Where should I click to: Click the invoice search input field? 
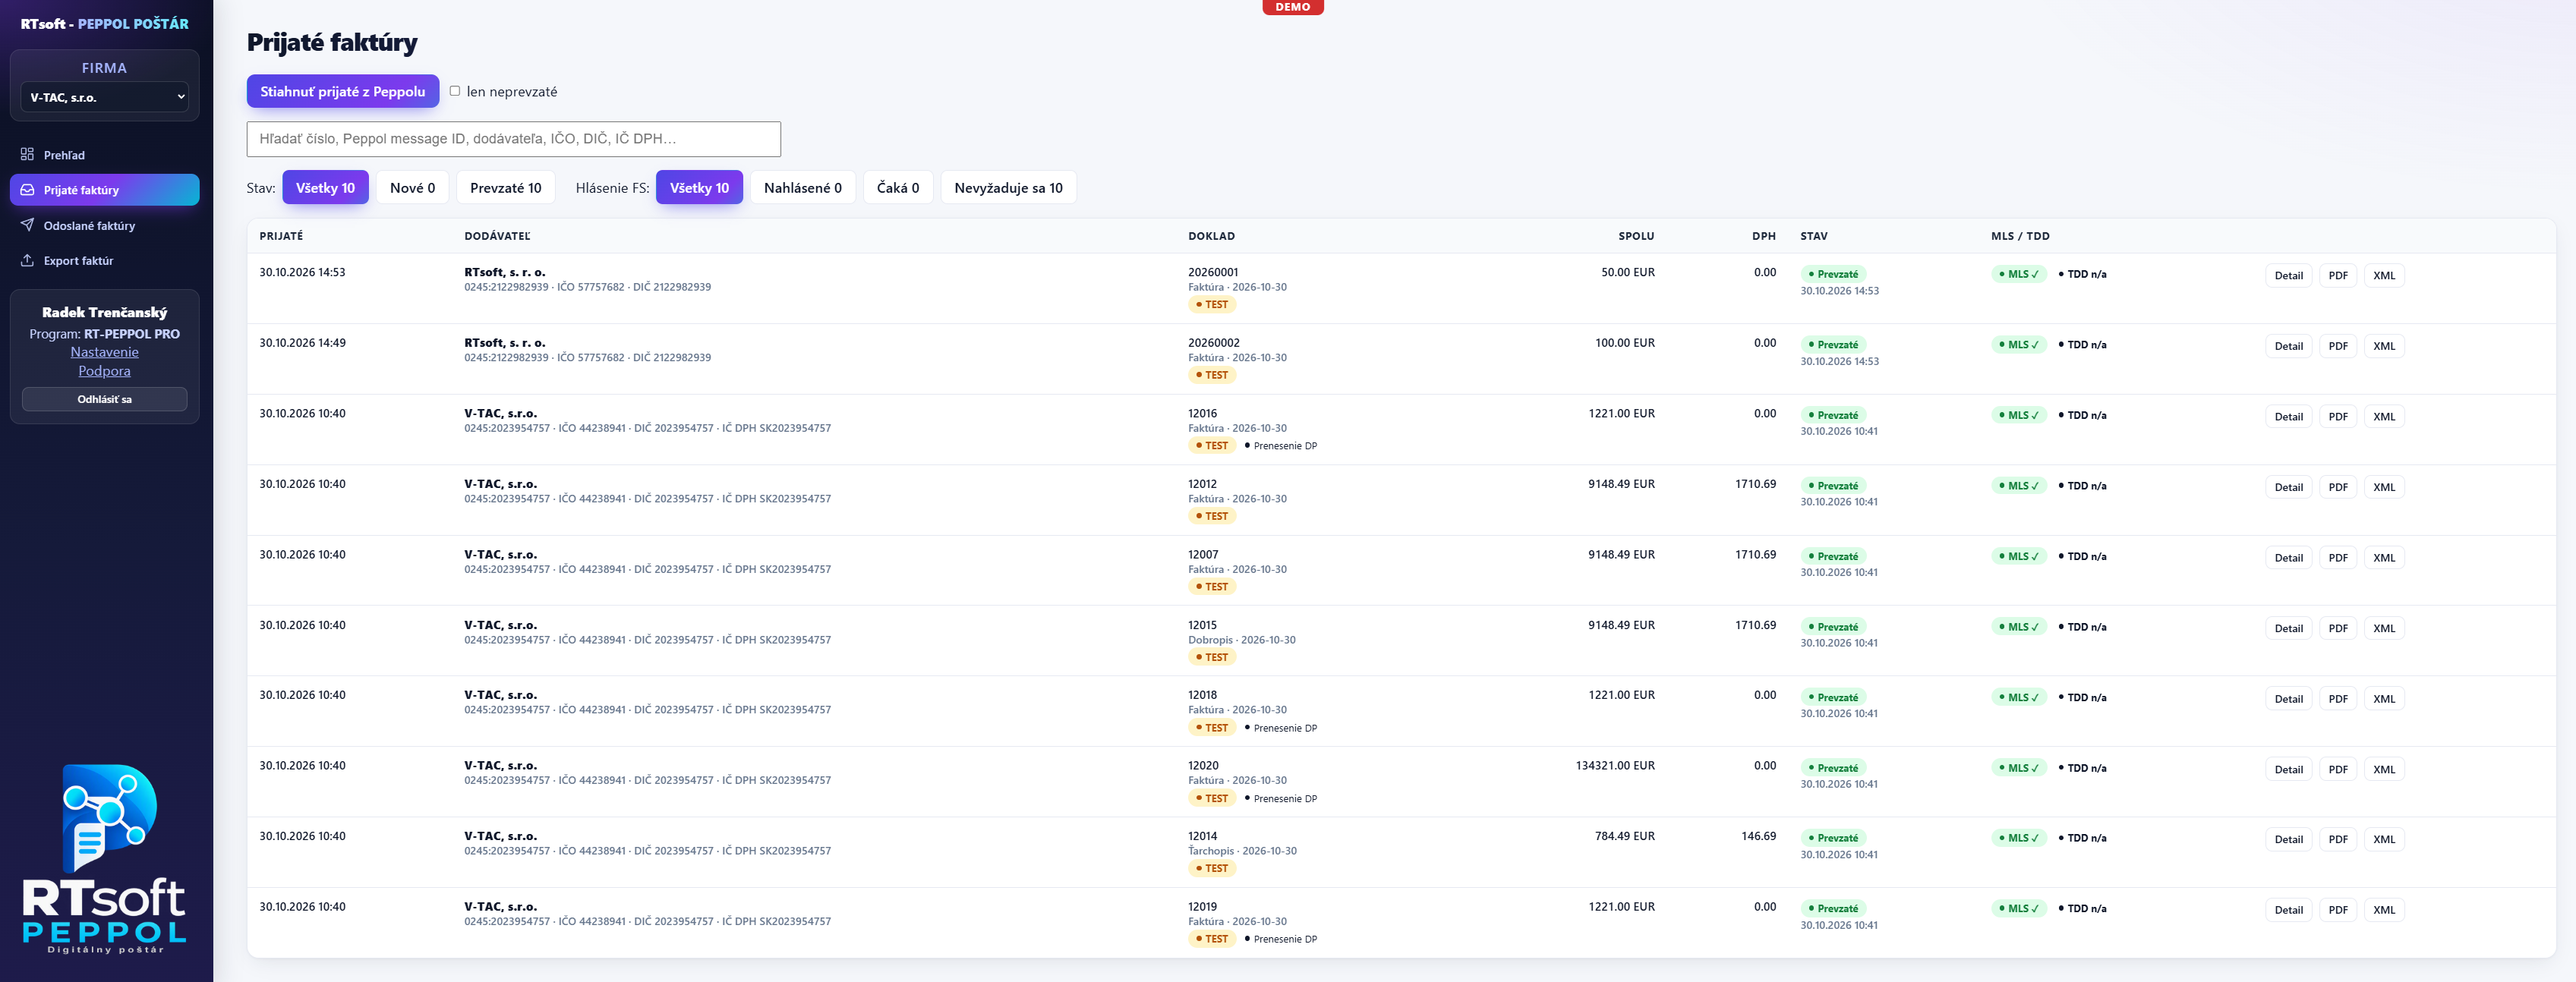click(513, 139)
